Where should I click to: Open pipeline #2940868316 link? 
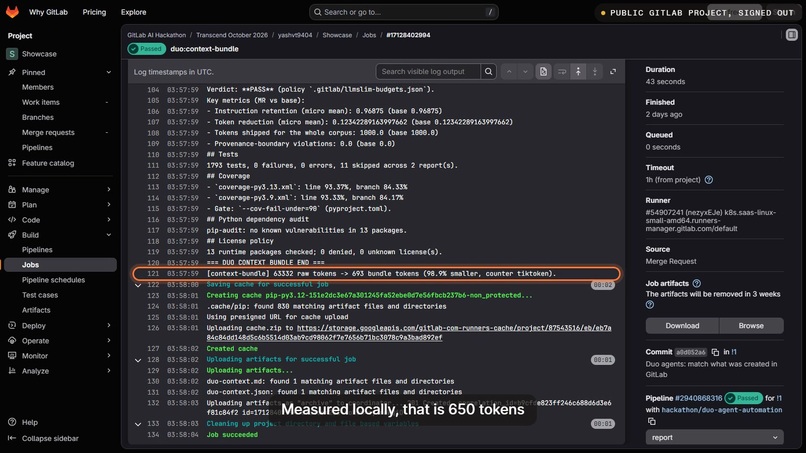[698, 398]
